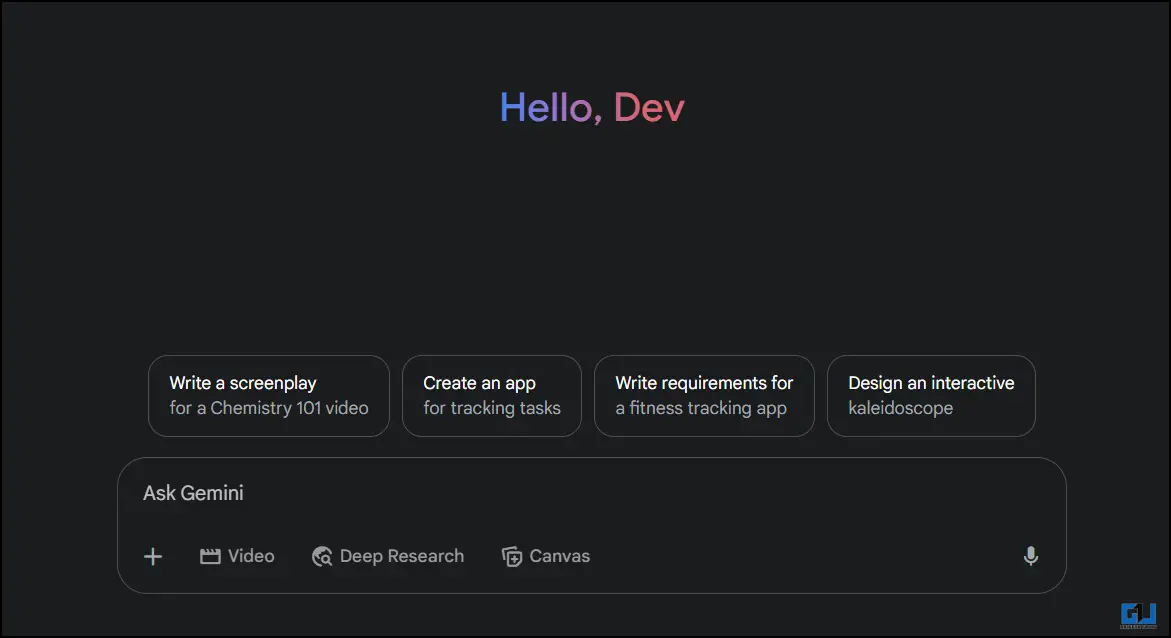Screen dimensions: 1171x638
Task: Click the microphone voice input icon
Action: pyautogui.click(x=1031, y=556)
